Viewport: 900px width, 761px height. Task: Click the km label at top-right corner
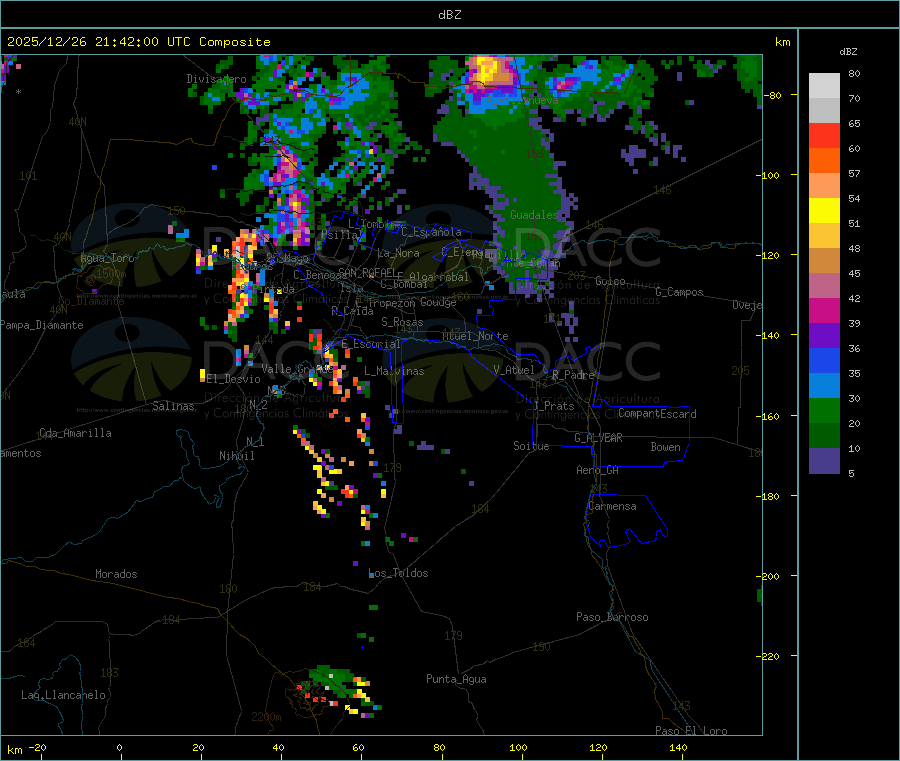pyautogui.click(x=782, y=42)
